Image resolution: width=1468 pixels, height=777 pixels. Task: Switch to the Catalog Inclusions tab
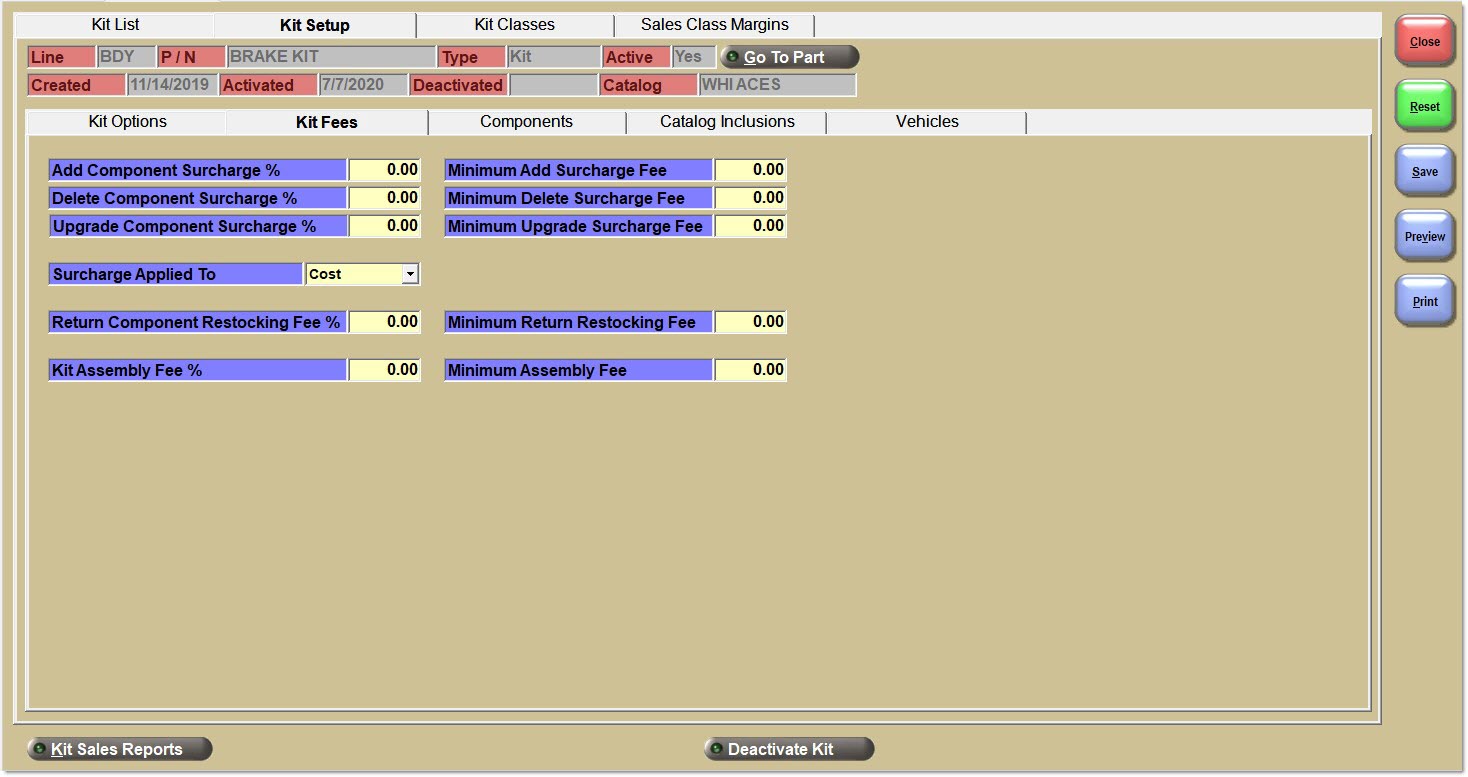(x=726, y=121)
